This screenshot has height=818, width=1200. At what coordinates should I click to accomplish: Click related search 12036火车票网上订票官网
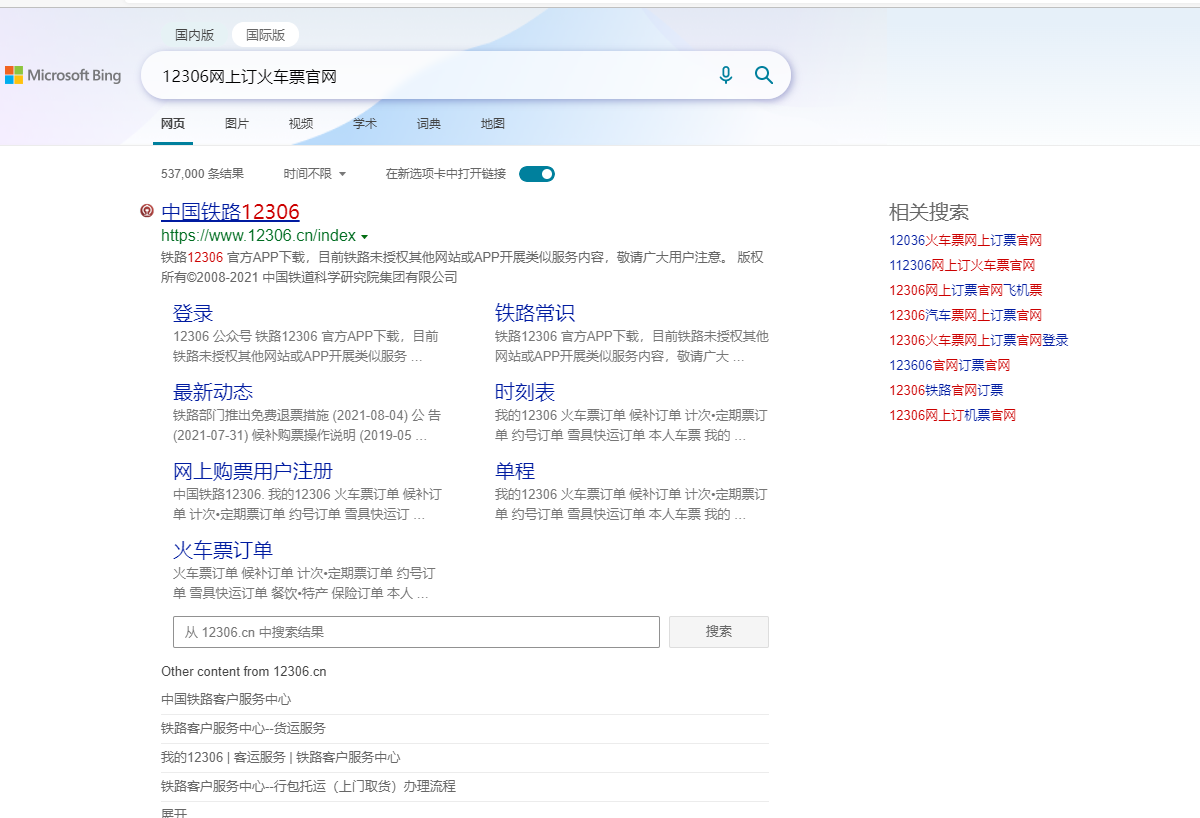click(966, 240)
